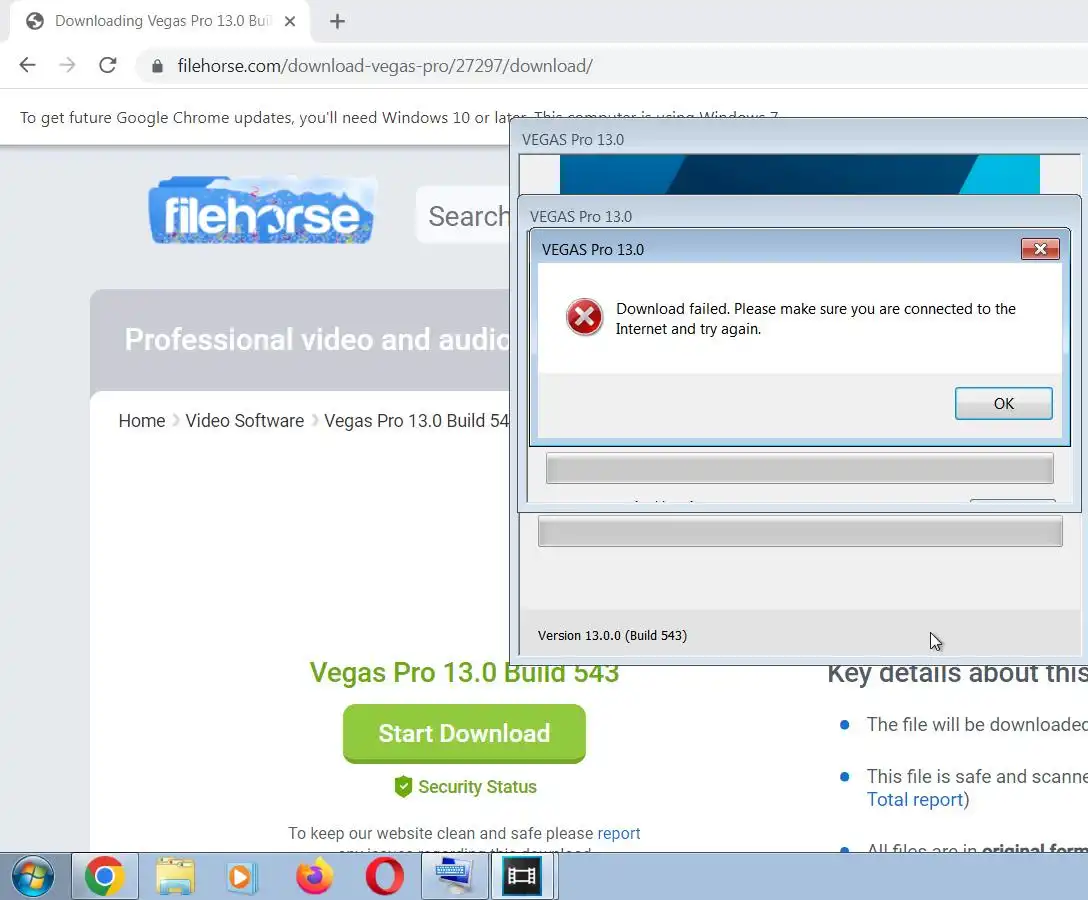This screenshot has height=900, width=1088.
Task: Click Google Chrome in the taskbar
Action: pyautogui.click(x=105, y=876)
